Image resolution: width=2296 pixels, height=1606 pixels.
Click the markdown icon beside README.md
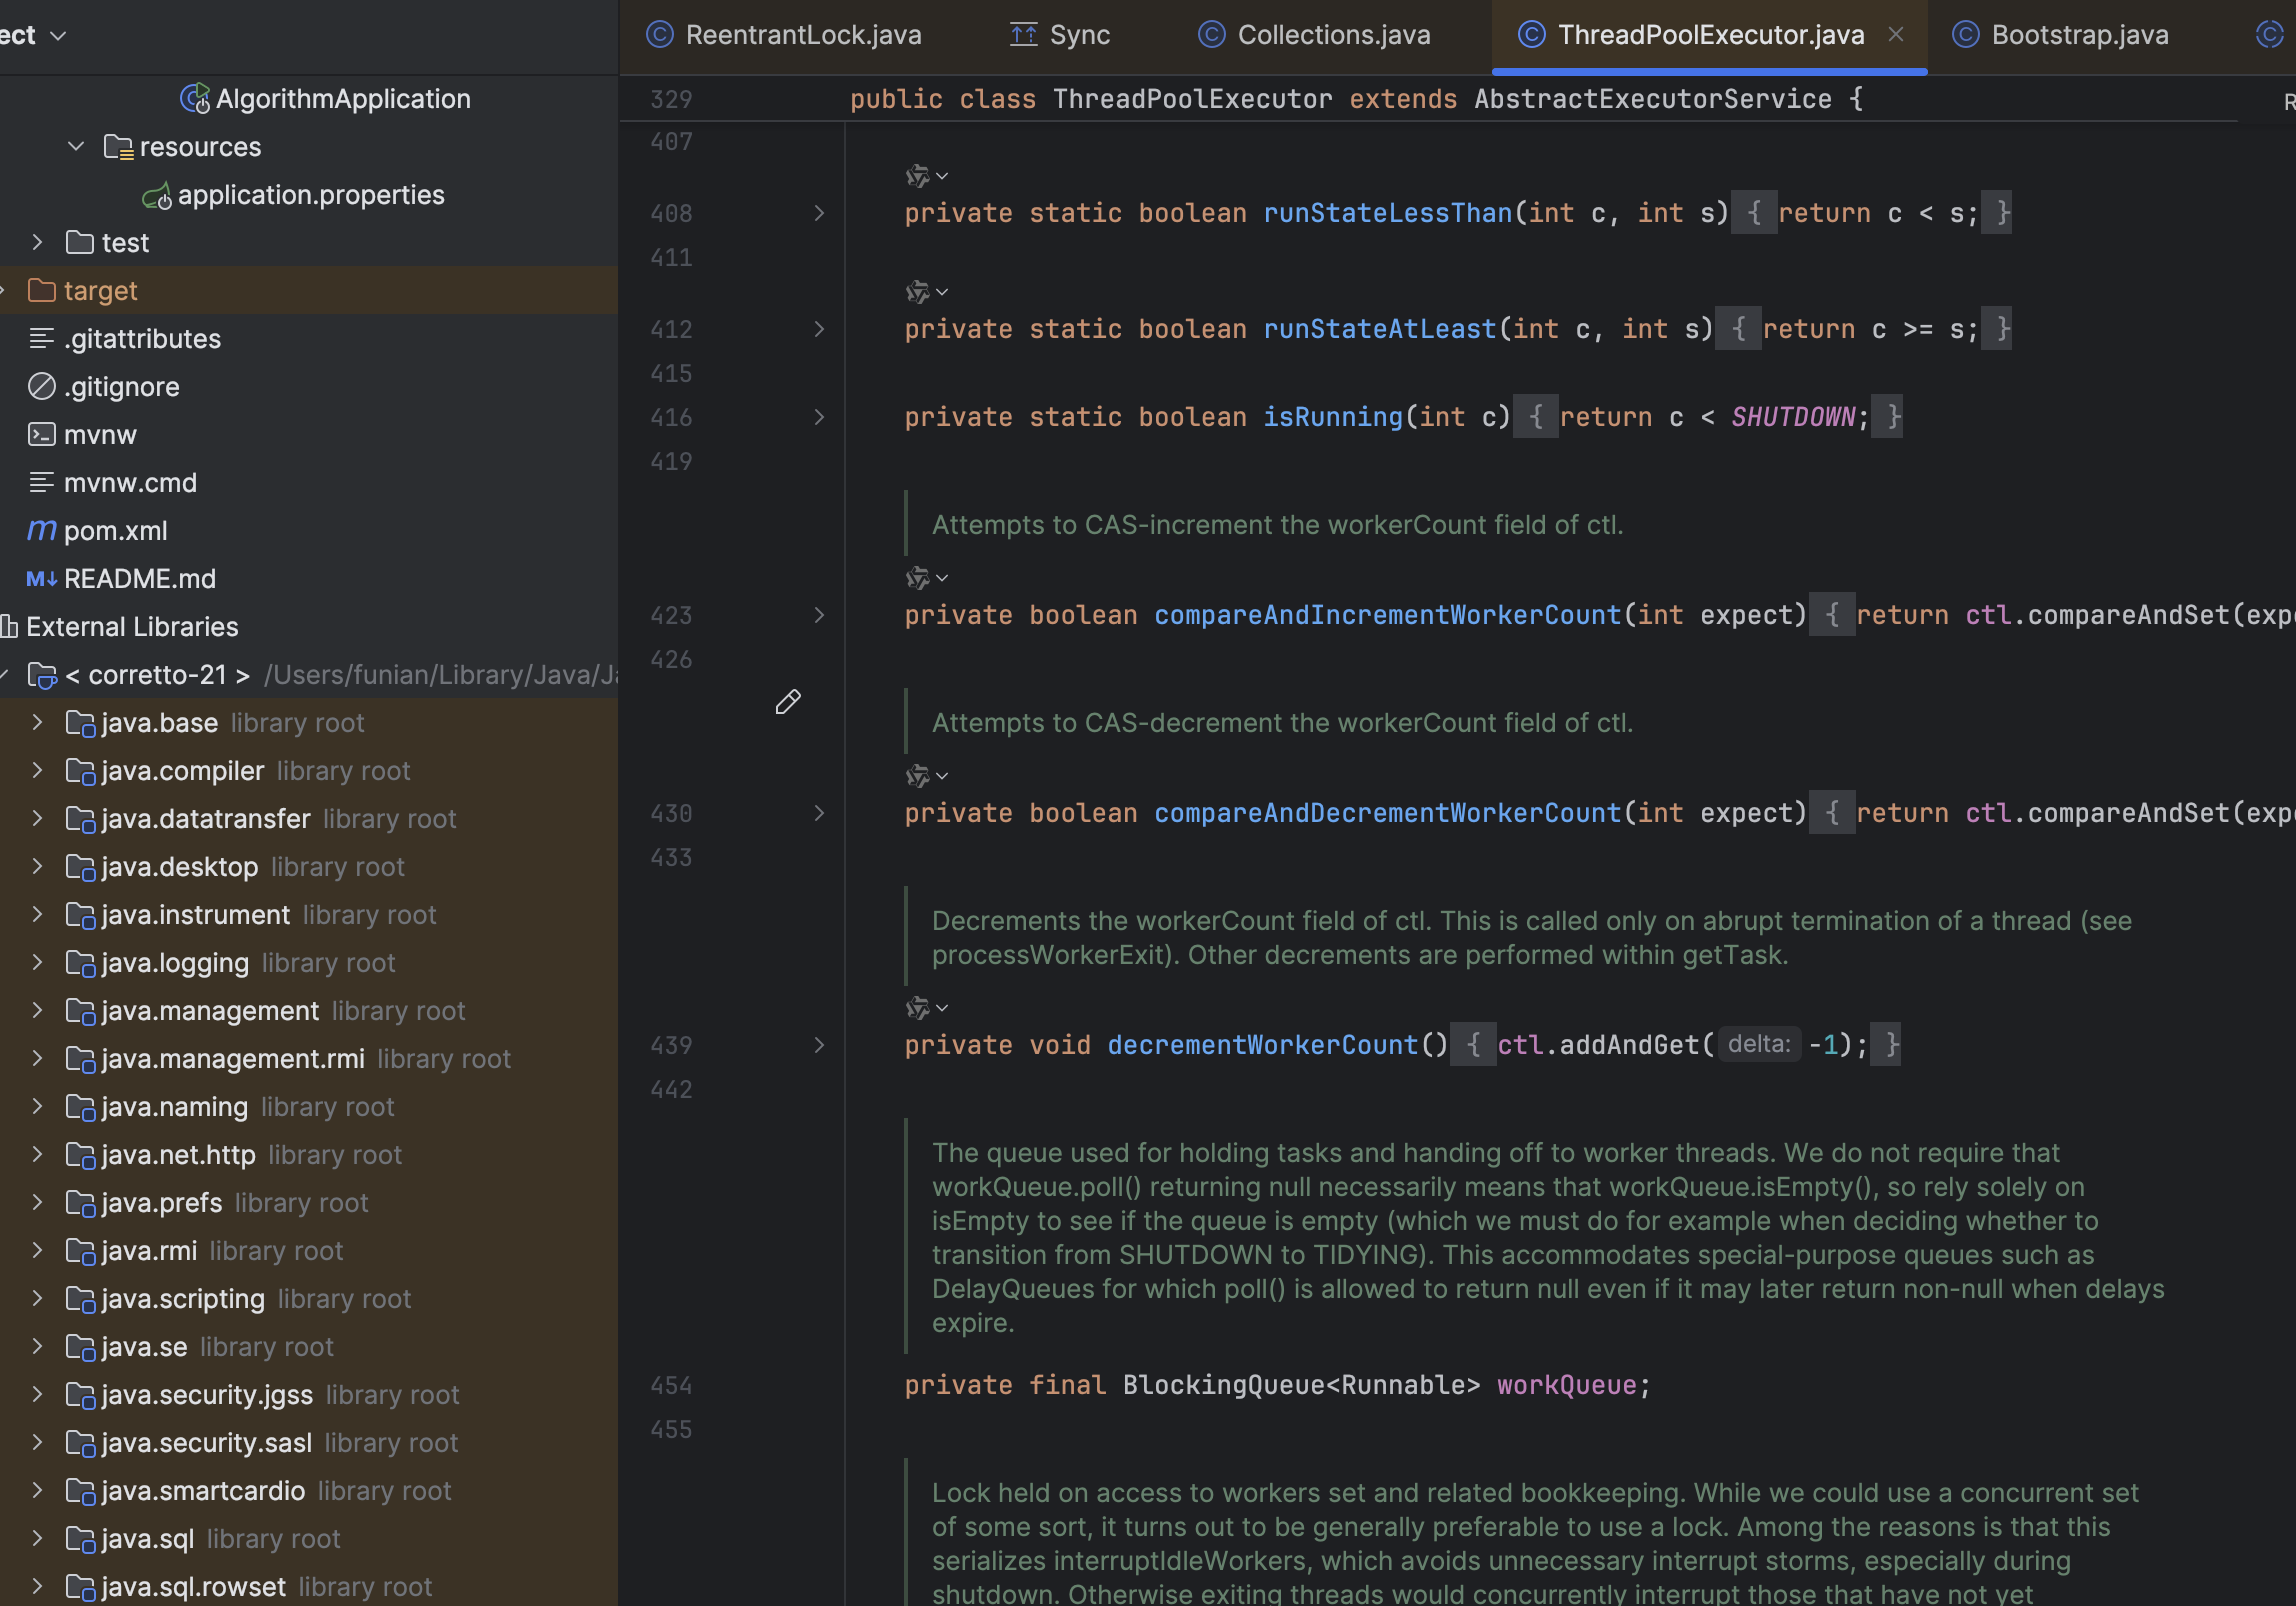[42, 579]
